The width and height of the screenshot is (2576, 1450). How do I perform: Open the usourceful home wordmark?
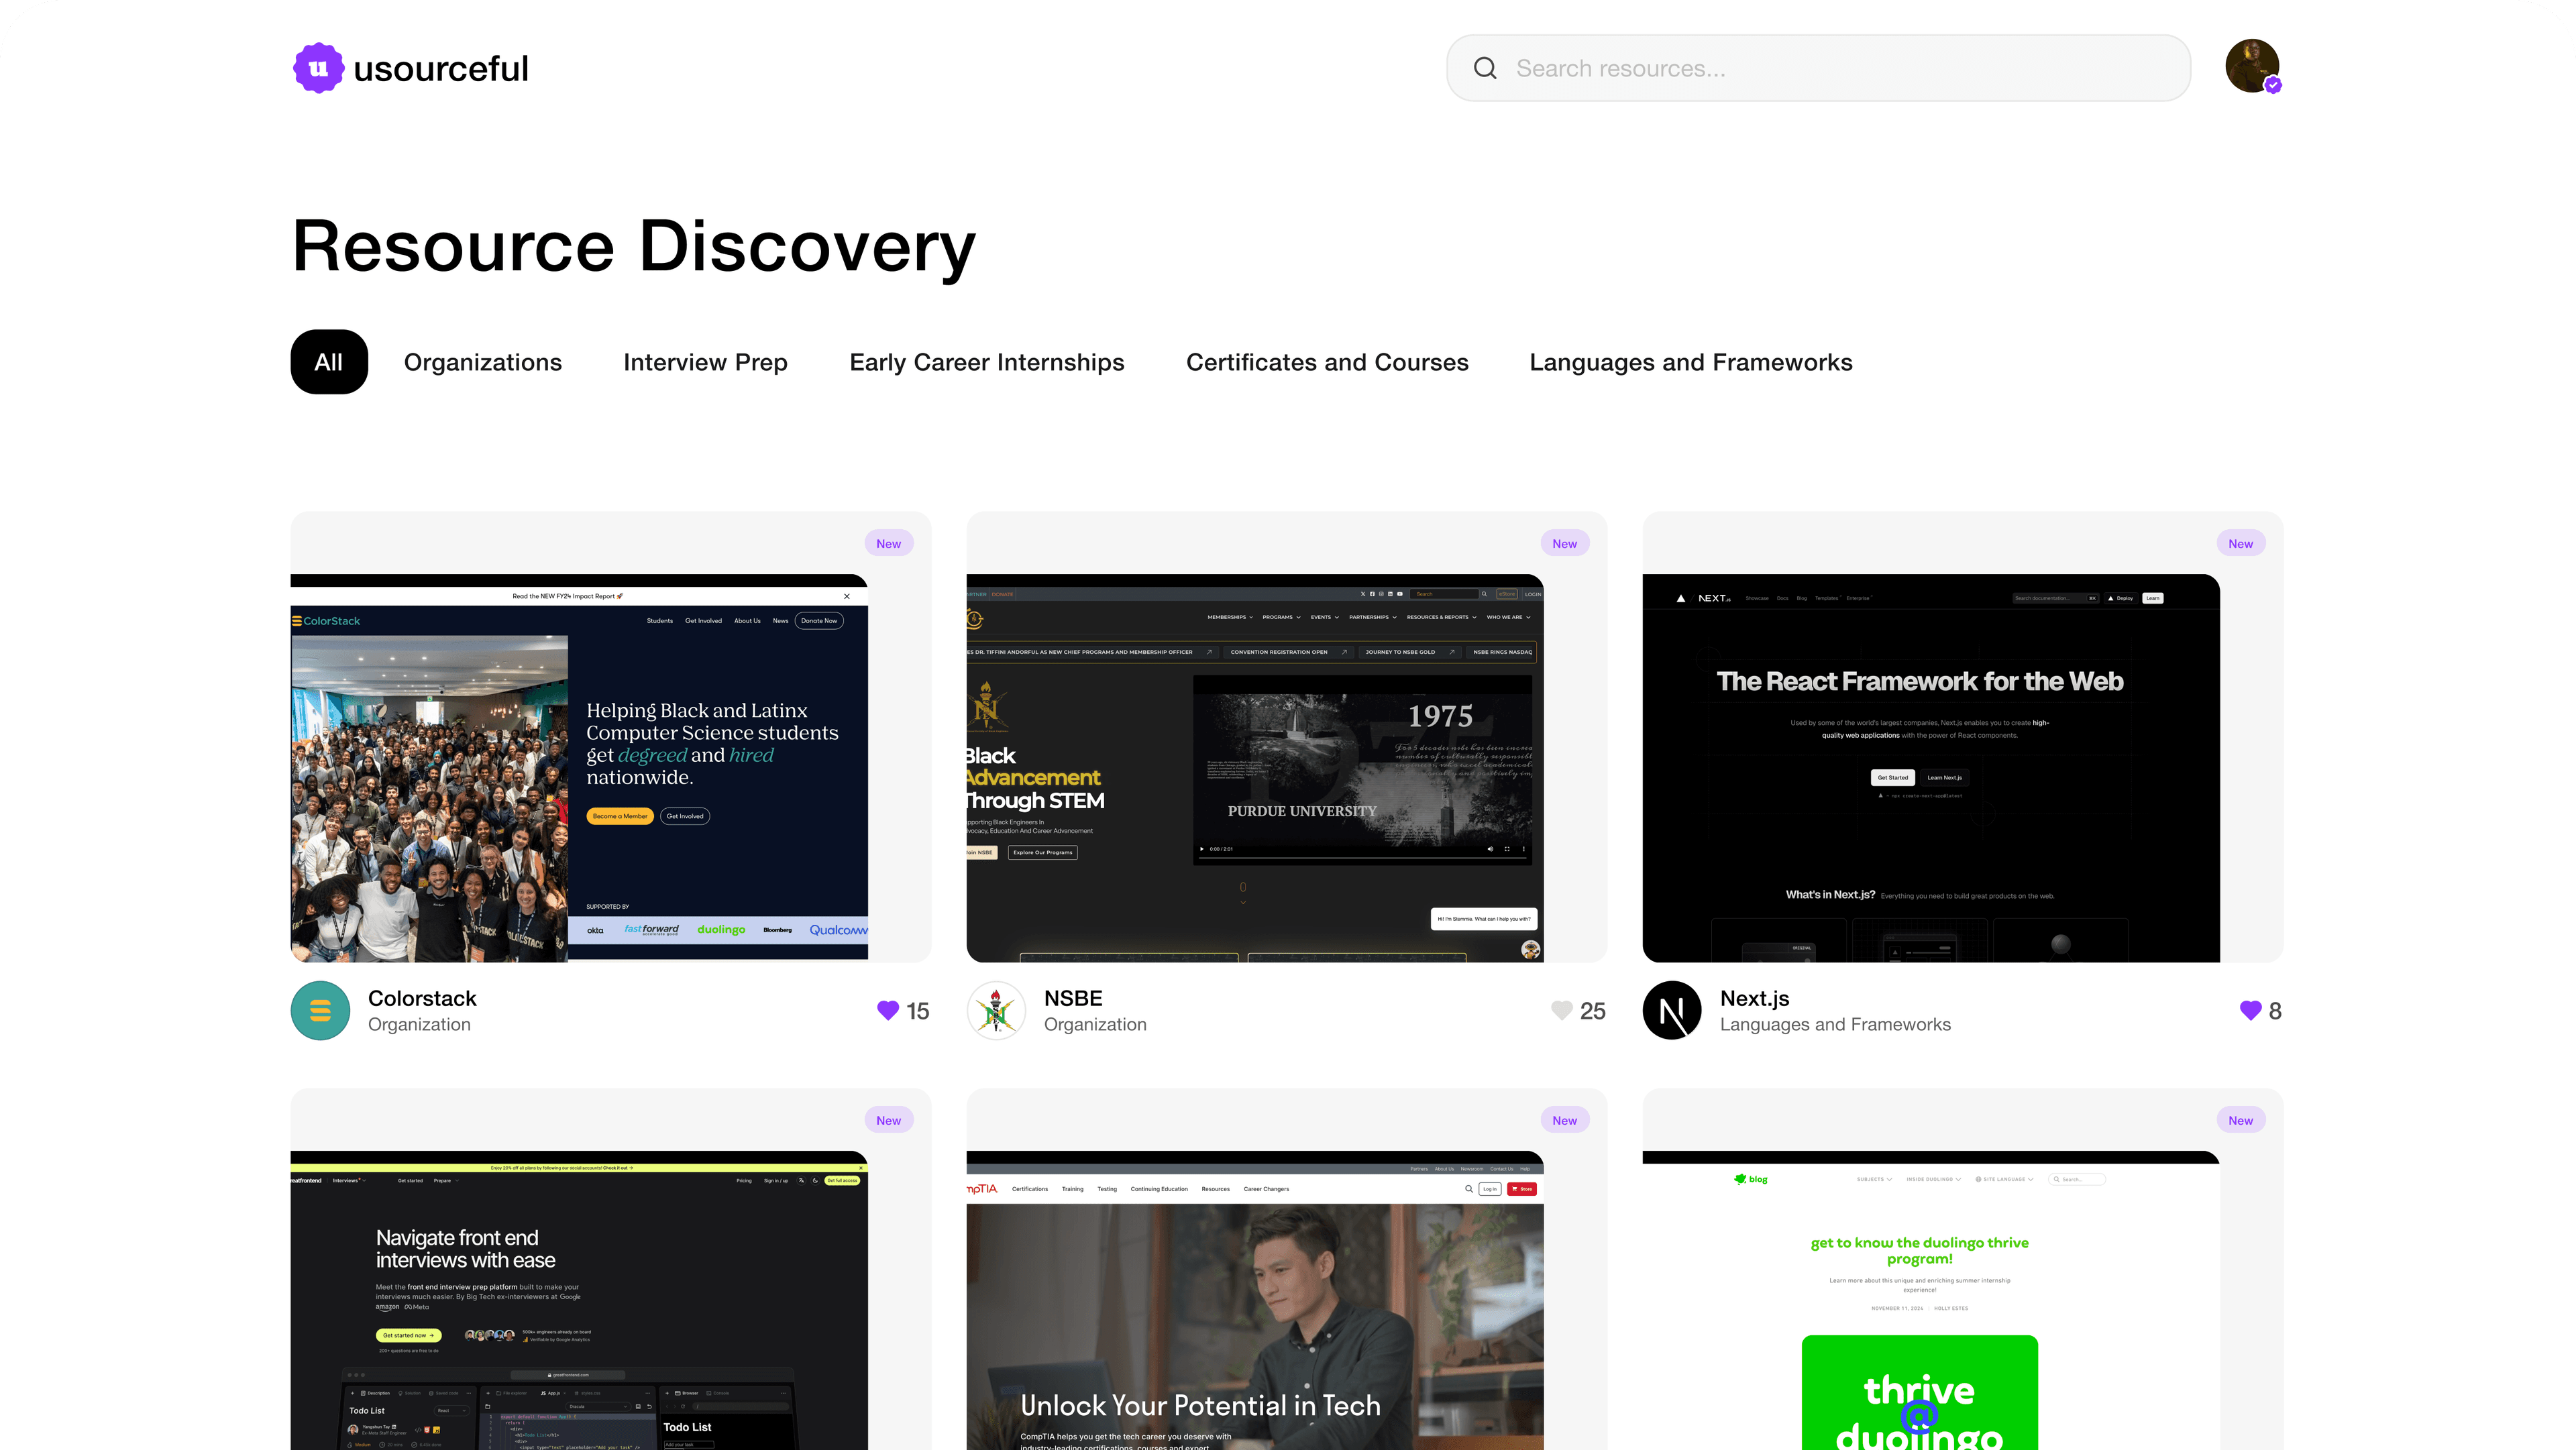coord(441,68)
